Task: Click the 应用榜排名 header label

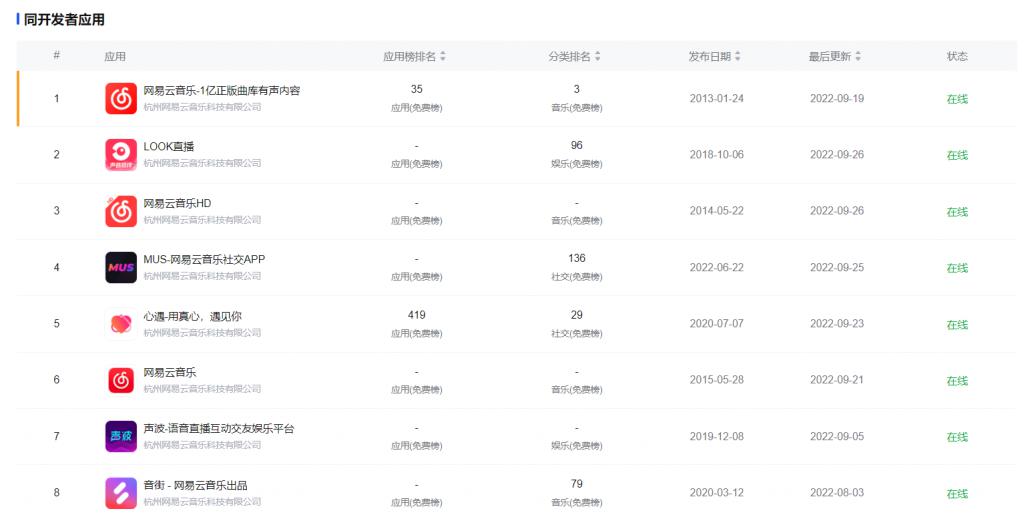Action: click(x=409, y=57)
